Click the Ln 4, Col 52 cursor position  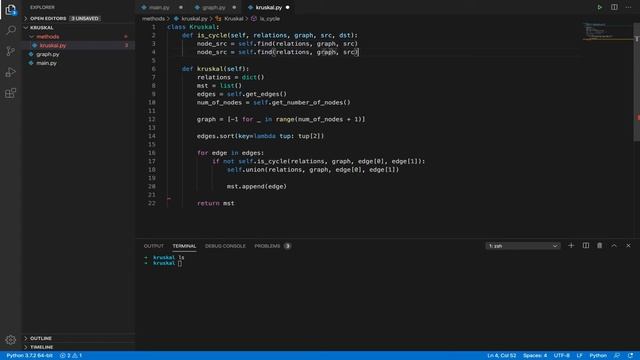[x=502, y=356]
